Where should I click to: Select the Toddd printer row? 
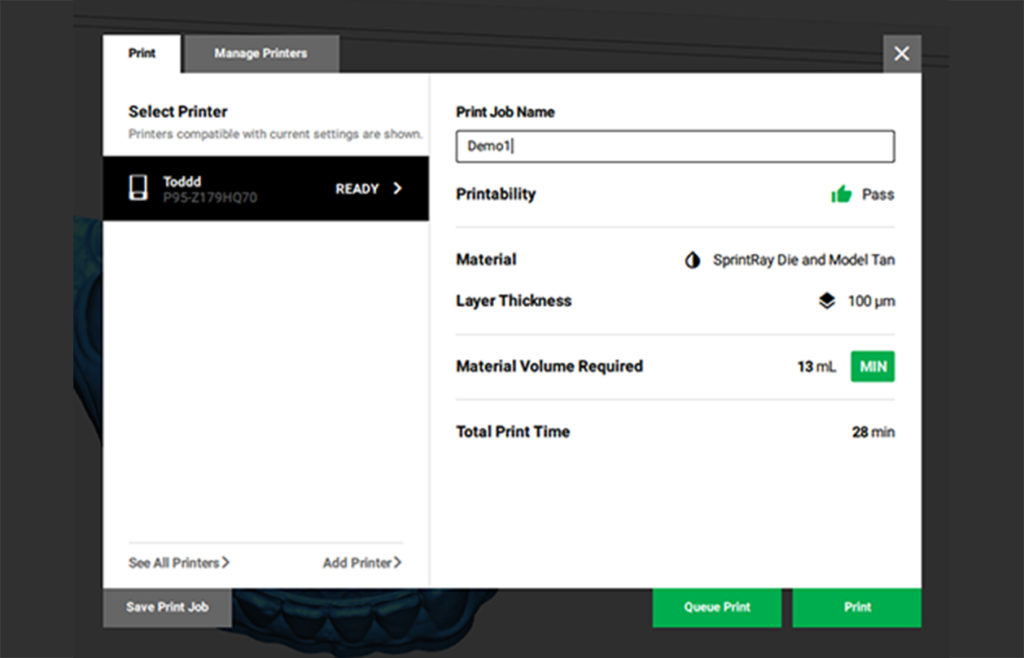pos(265,188)
